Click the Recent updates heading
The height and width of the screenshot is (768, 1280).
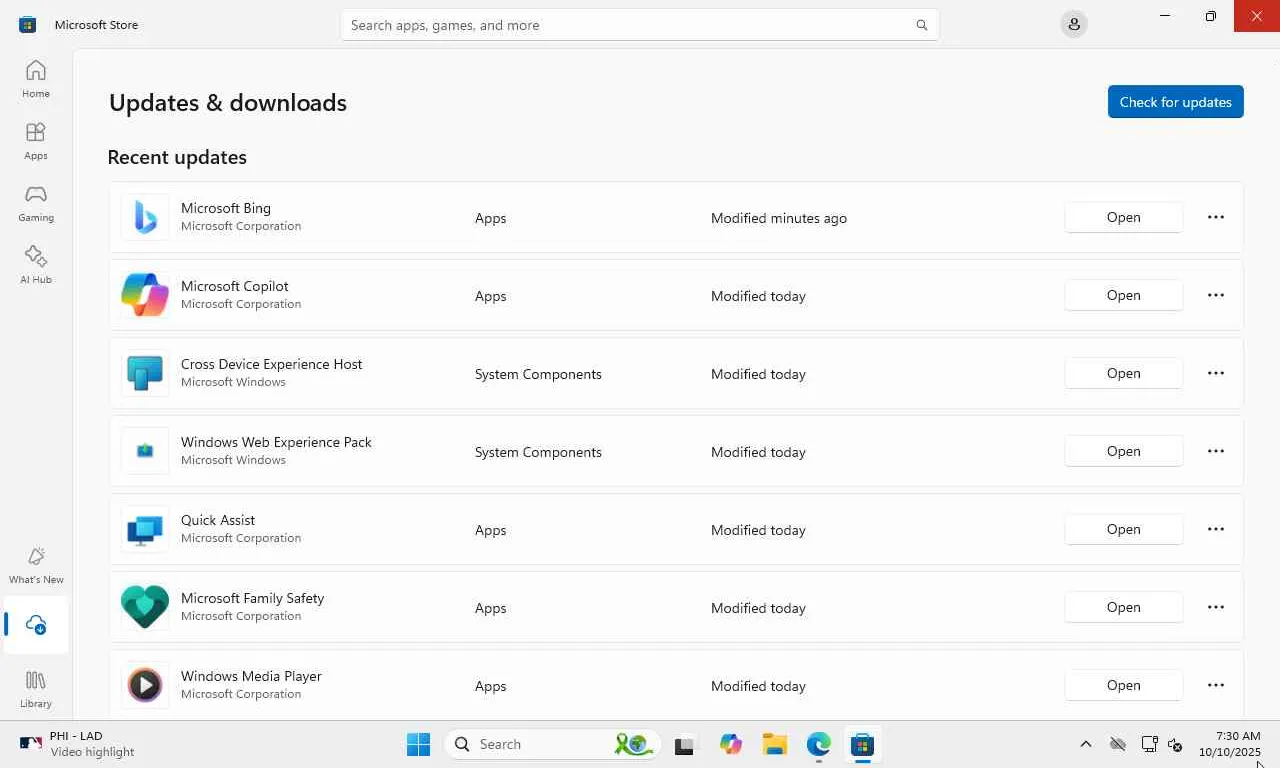click(x=177, y=157)
